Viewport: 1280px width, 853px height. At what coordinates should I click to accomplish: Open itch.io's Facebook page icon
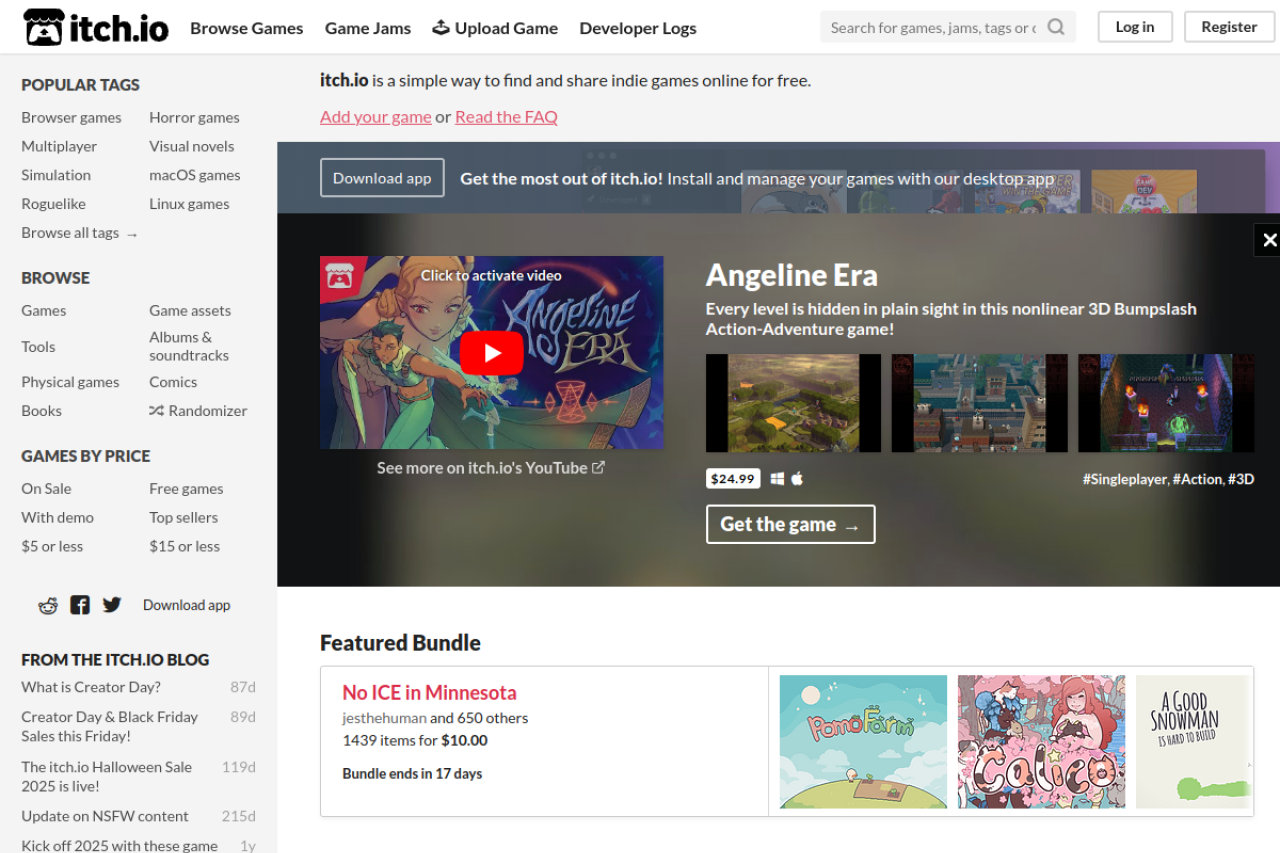80,605
